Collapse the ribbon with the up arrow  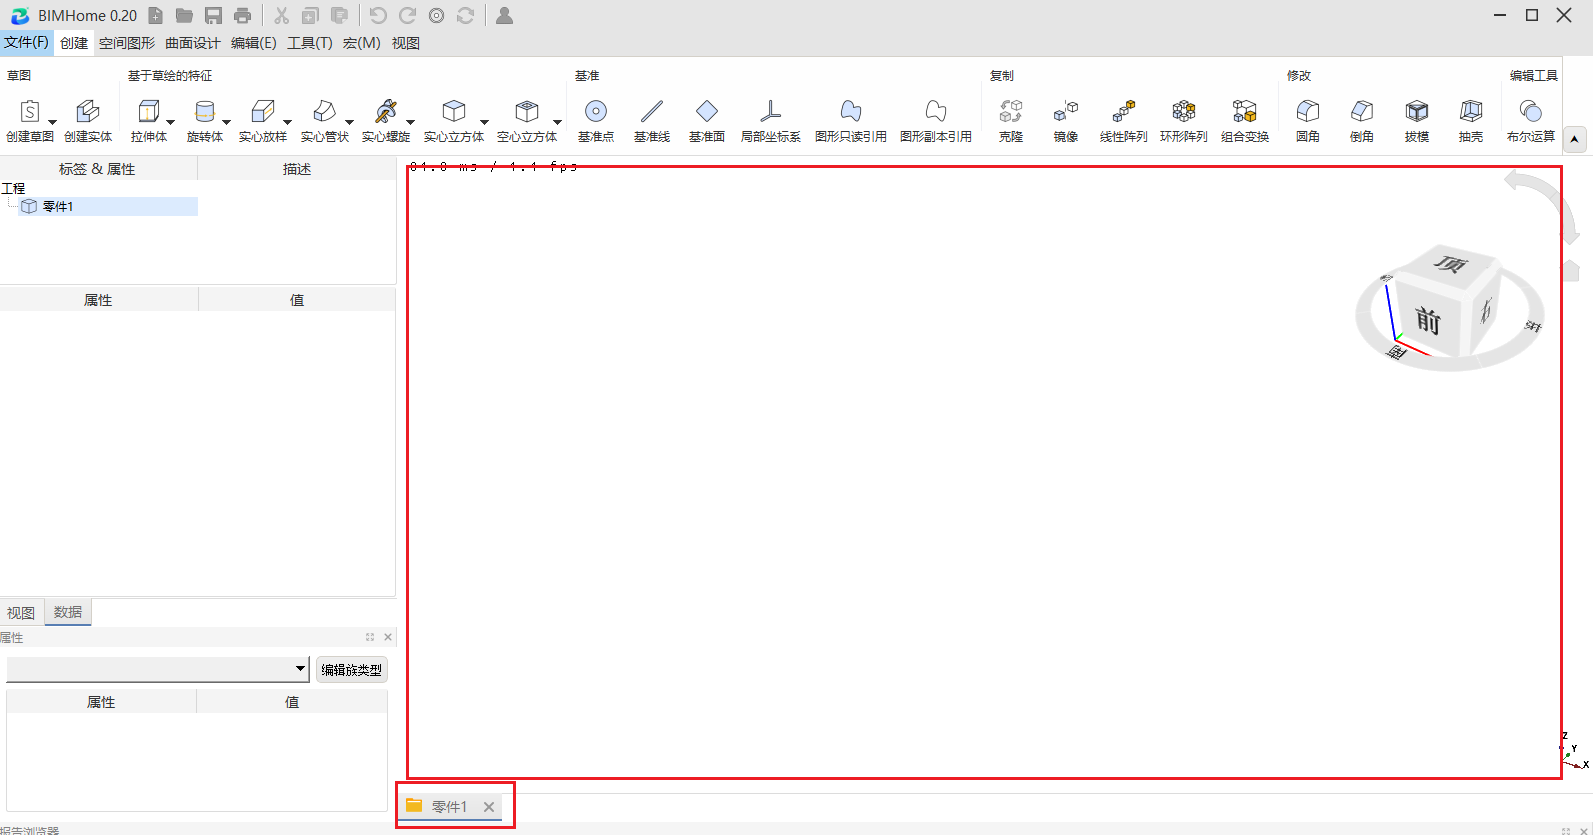pos(1575,139)
